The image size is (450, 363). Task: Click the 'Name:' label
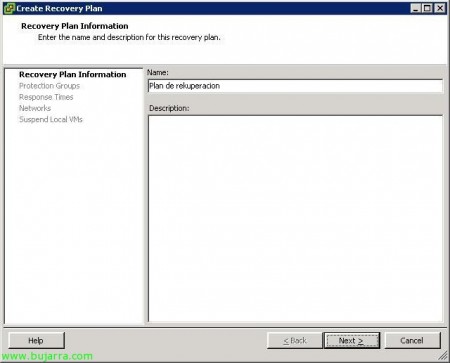tap(158, 72)
